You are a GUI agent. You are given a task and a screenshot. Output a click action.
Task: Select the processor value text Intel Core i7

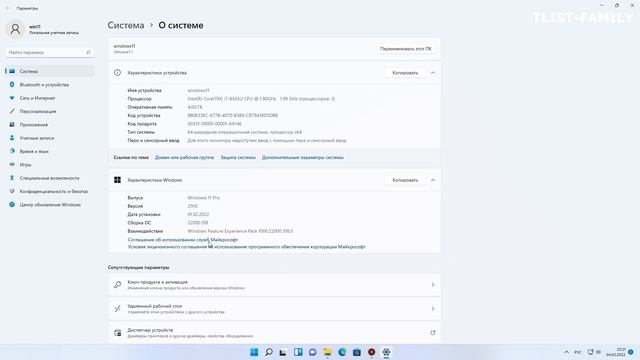pos(261,99)
